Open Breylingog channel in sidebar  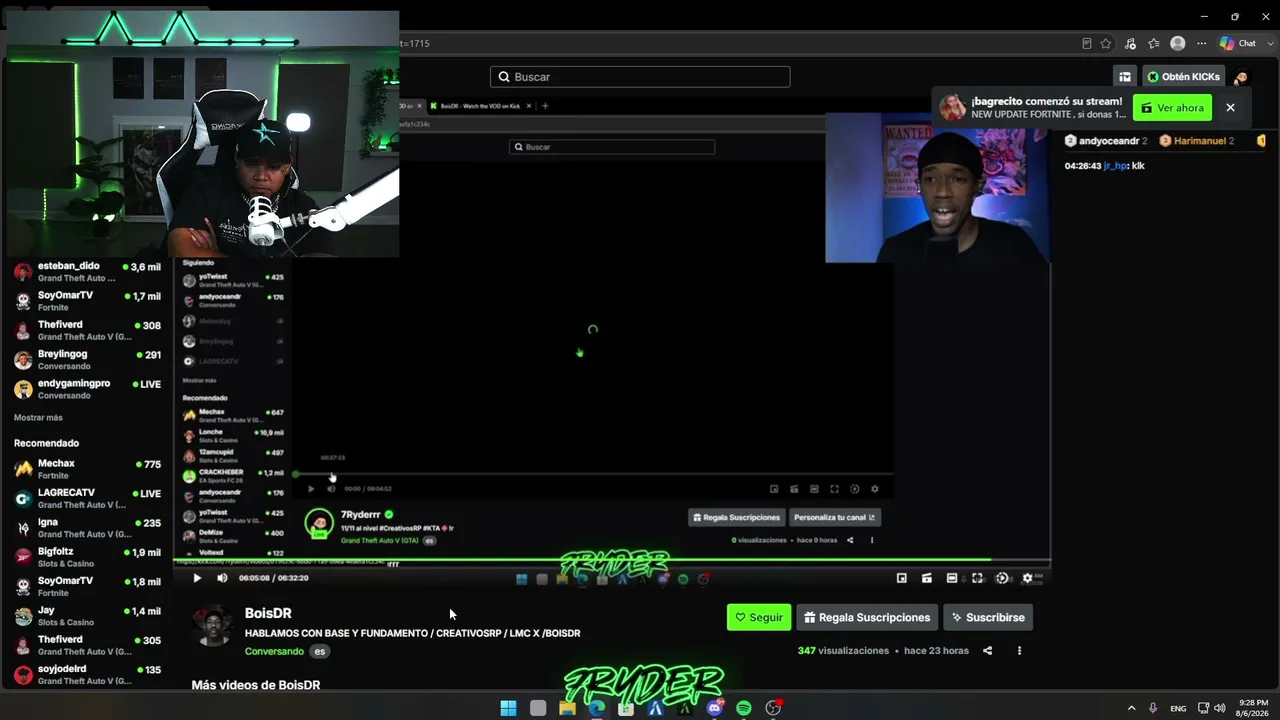click(87, 360)
